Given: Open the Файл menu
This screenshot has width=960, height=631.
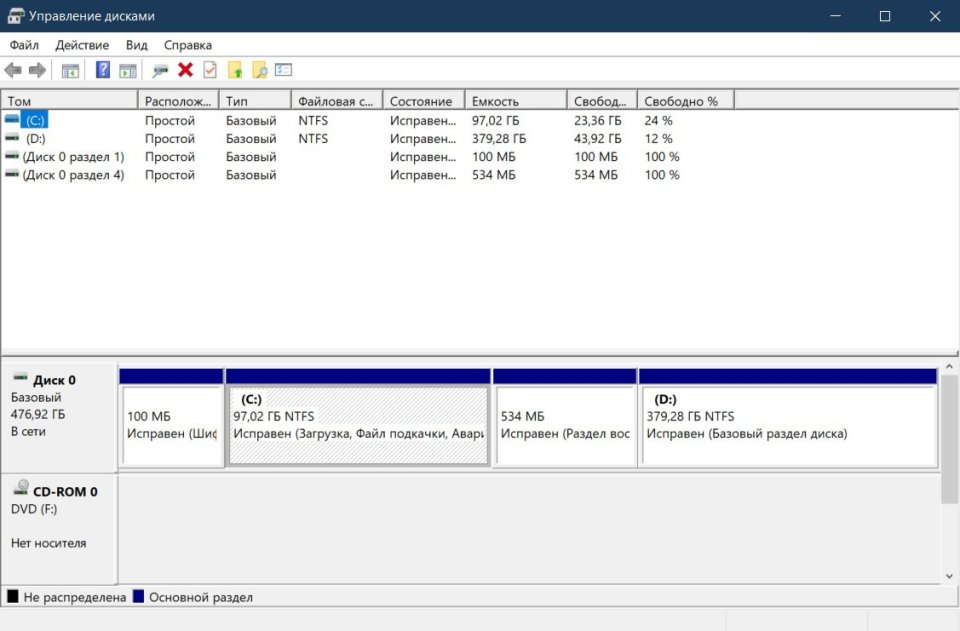Looking at the screenshot, I should (x=24, y=45).
